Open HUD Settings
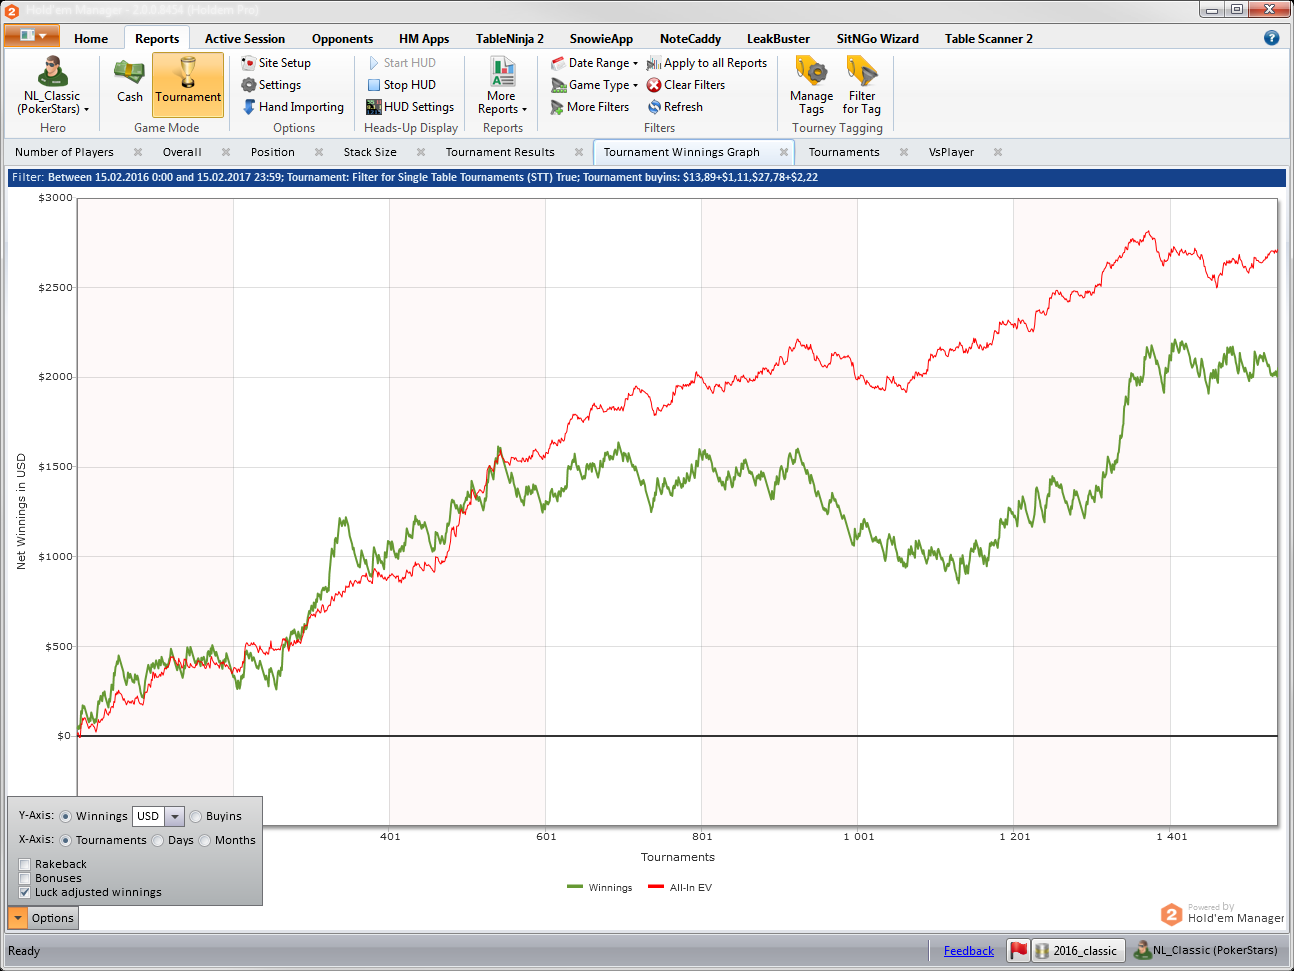The image size is (1294, 971). click(x=410, y=107)
